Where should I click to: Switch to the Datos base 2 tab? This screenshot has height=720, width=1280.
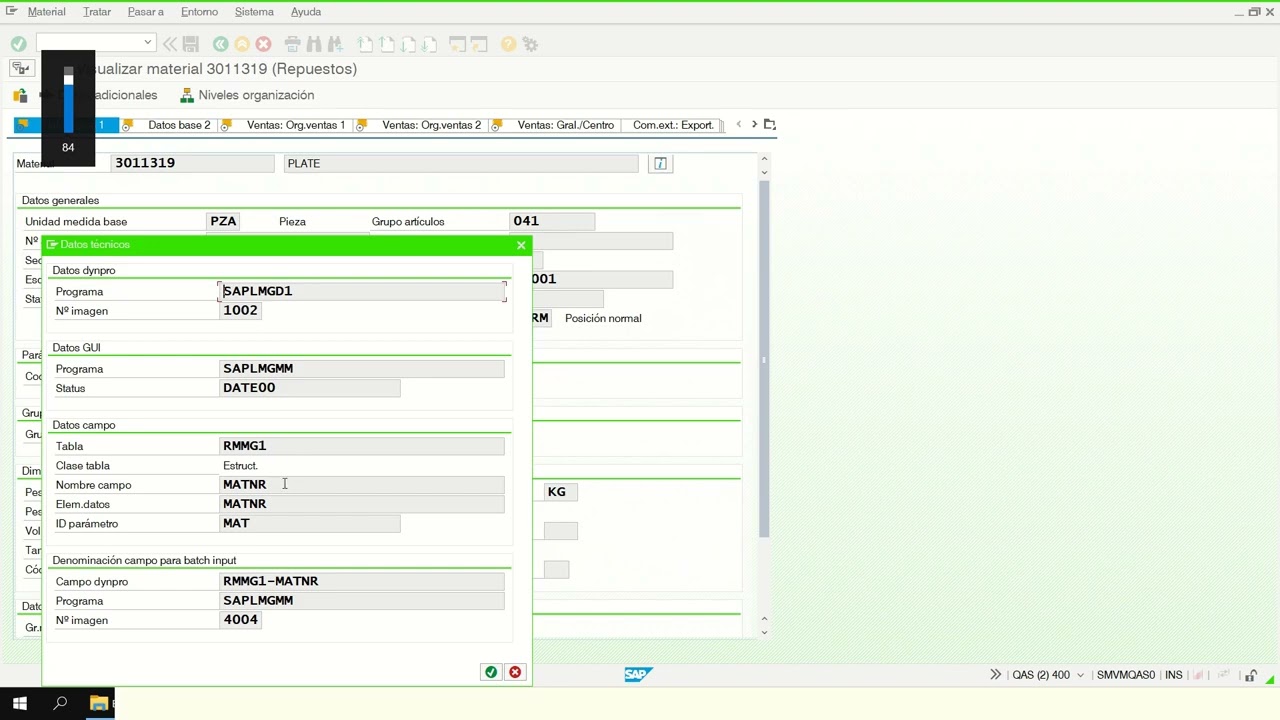coord(179,125)
